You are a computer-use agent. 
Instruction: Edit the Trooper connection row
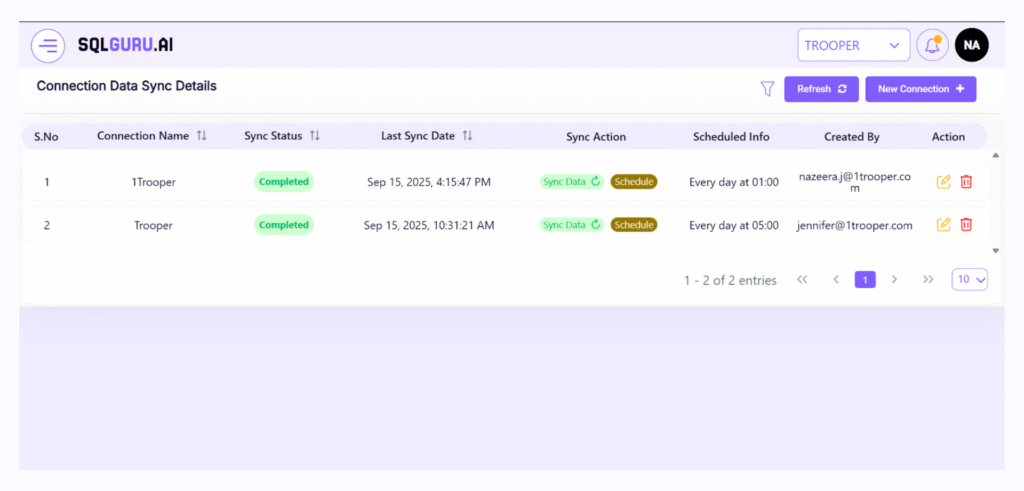(x=943, y=225)
